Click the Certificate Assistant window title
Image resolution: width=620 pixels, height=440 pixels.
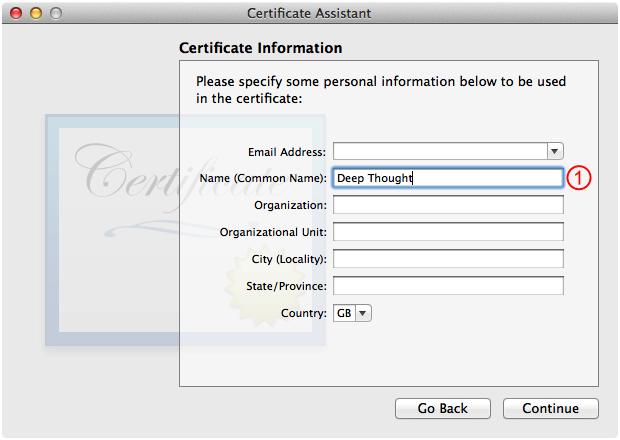pos(309,13)
